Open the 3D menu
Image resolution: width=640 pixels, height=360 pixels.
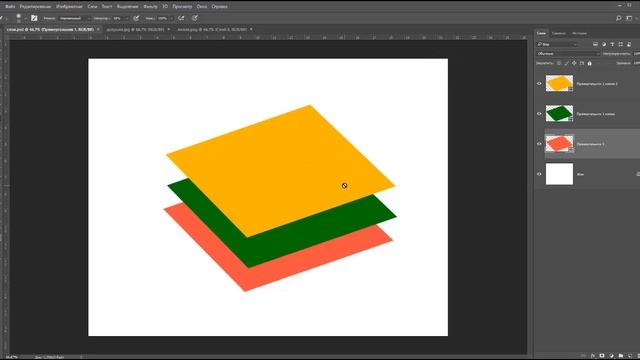click(165, 7)
